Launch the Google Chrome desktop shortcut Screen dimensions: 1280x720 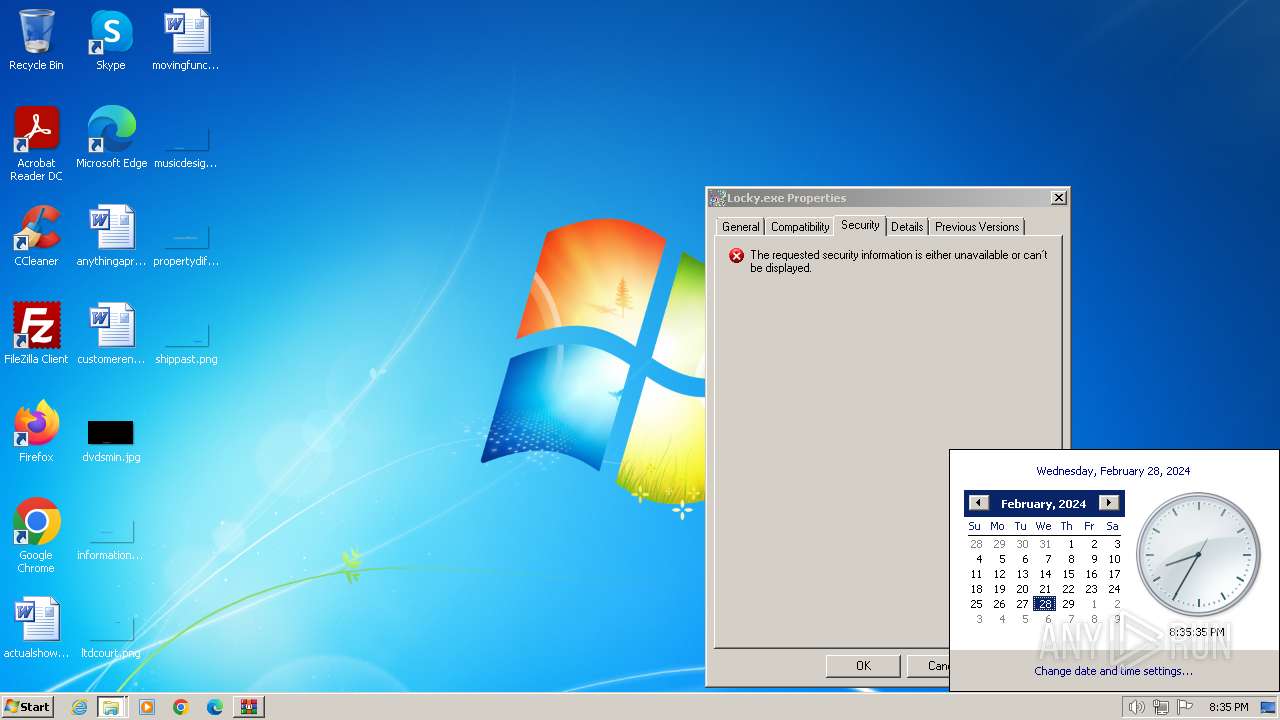36,535
